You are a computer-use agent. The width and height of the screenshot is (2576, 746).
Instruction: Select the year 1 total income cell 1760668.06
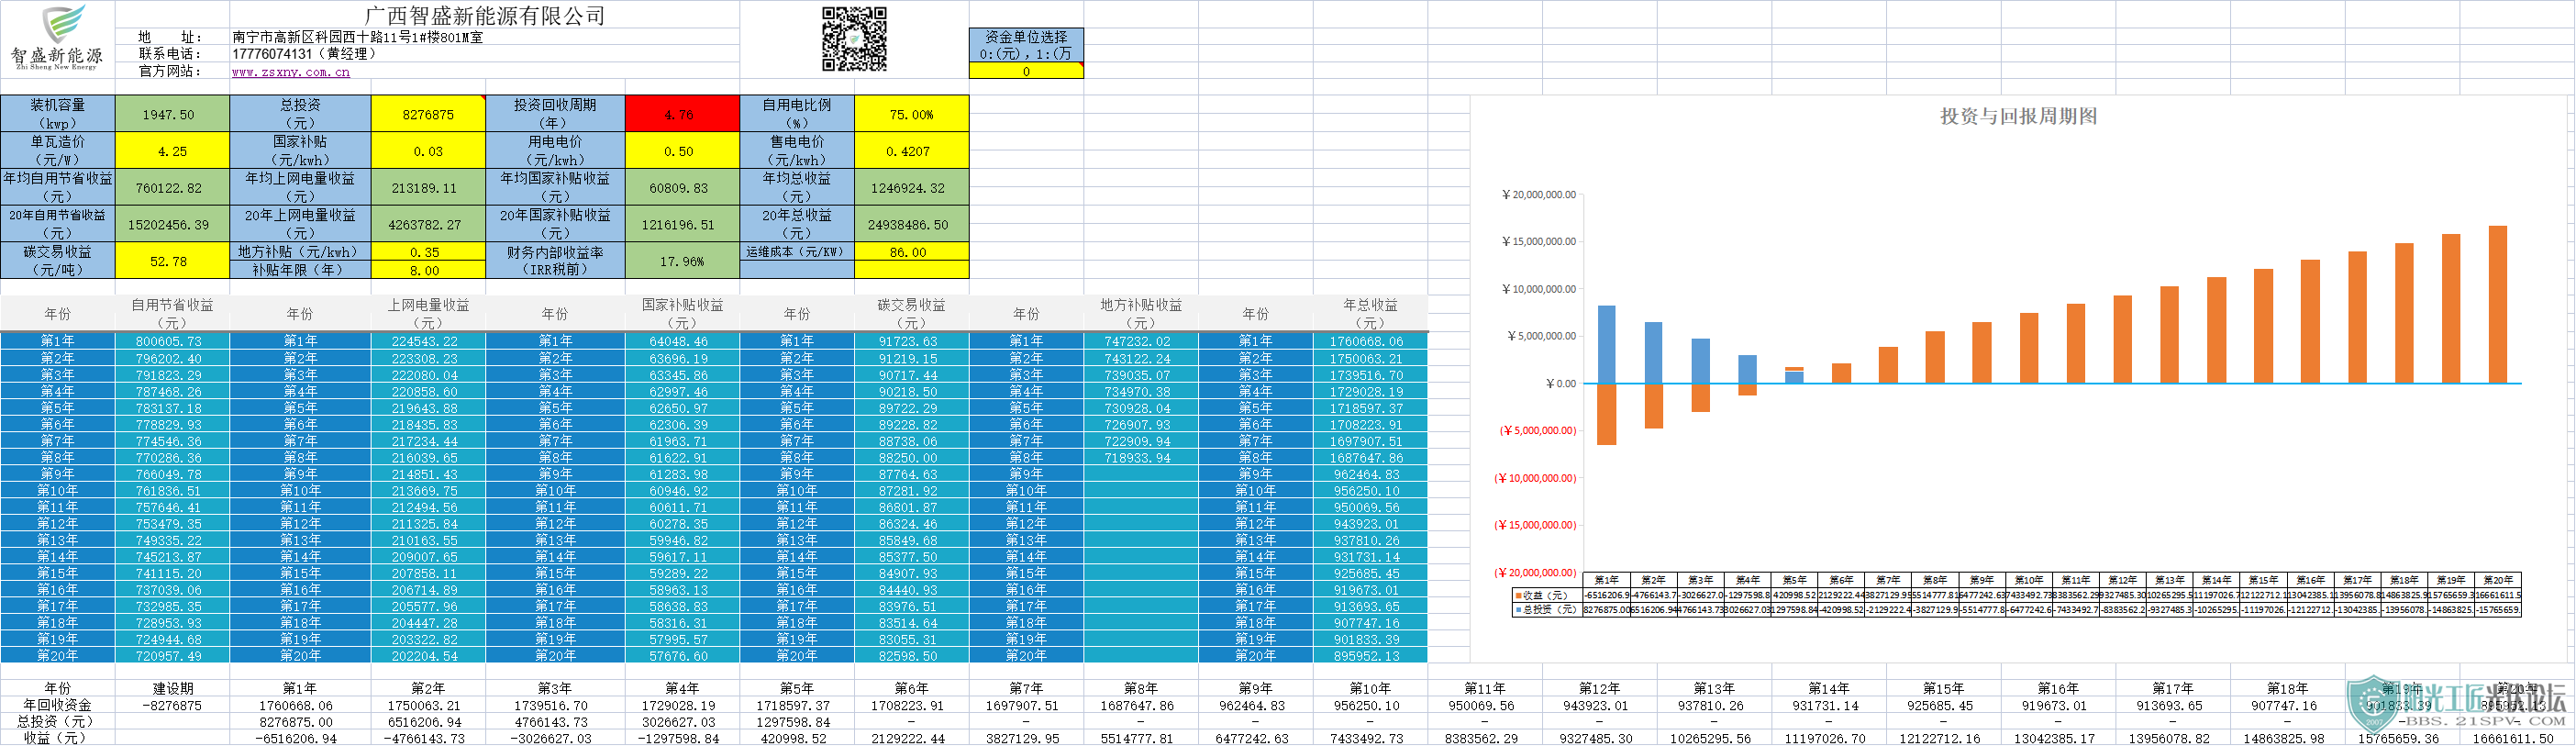click(1370, 341)
